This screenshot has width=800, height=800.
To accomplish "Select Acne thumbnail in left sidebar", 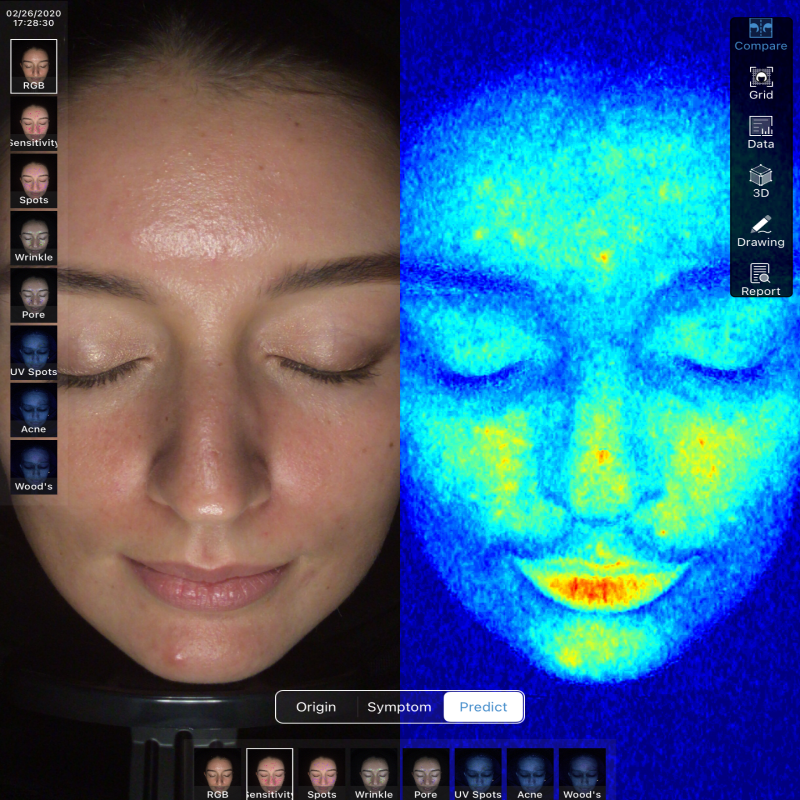I will point(33,409).
